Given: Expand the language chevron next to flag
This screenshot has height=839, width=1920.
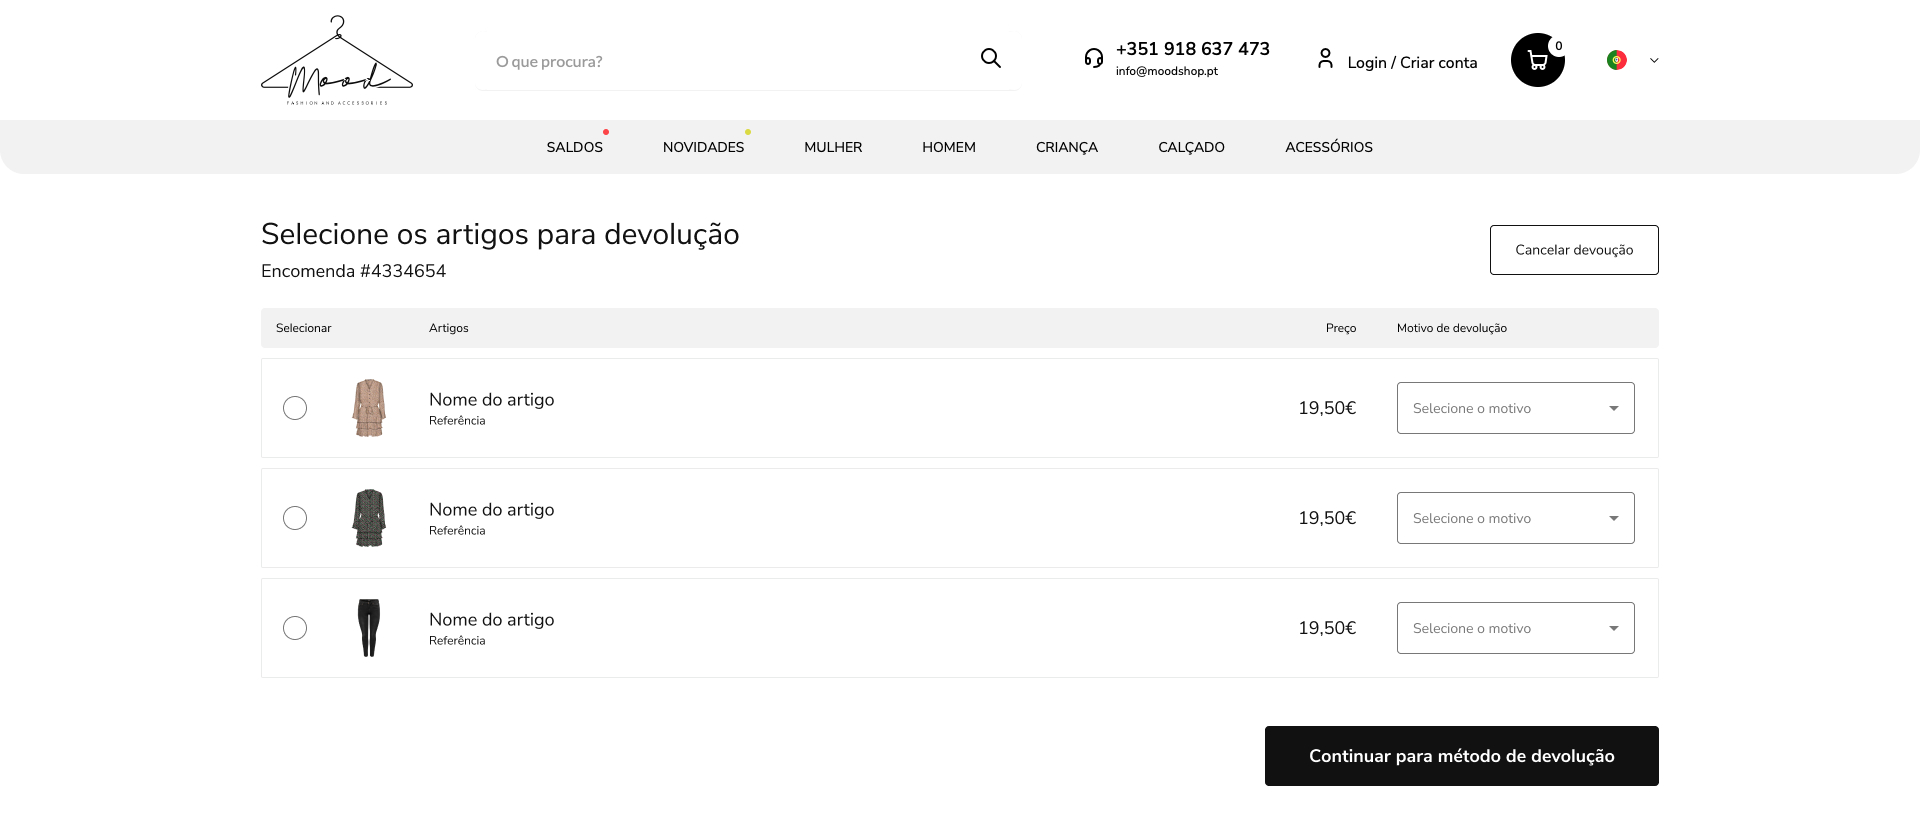Looking at the screenshot, I should (1654, 60).
